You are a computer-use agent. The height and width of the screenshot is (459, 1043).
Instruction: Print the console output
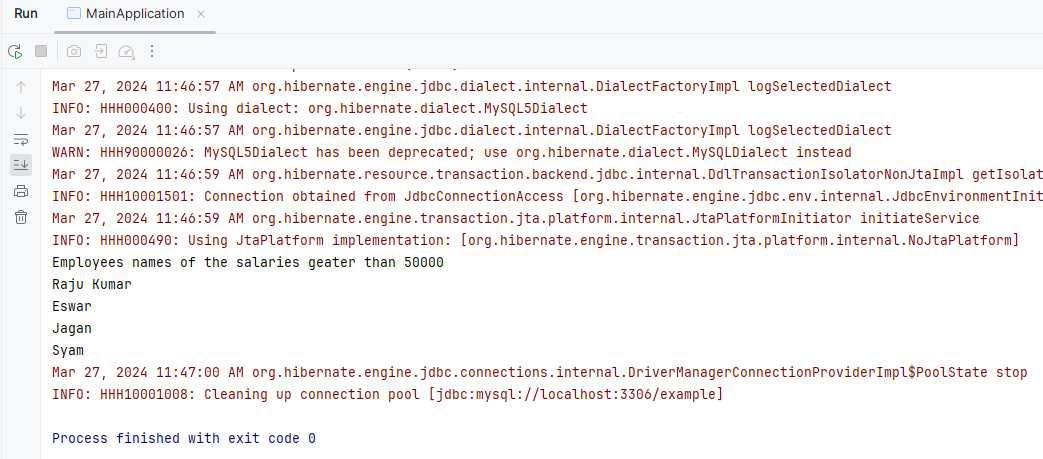(x=21, y=192)
